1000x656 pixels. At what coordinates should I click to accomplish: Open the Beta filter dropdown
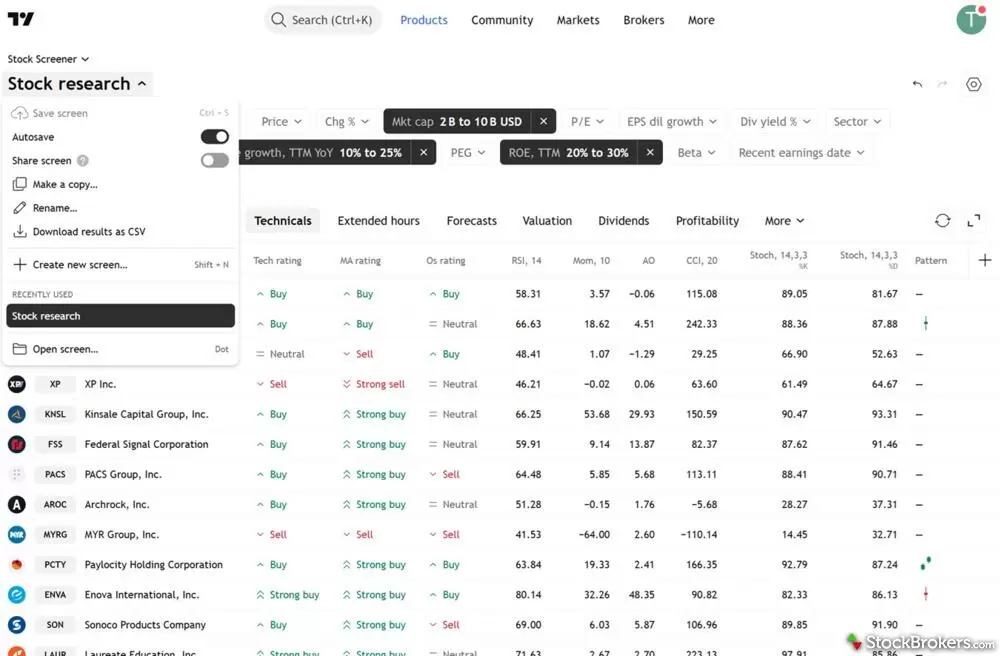click(696, 152)
